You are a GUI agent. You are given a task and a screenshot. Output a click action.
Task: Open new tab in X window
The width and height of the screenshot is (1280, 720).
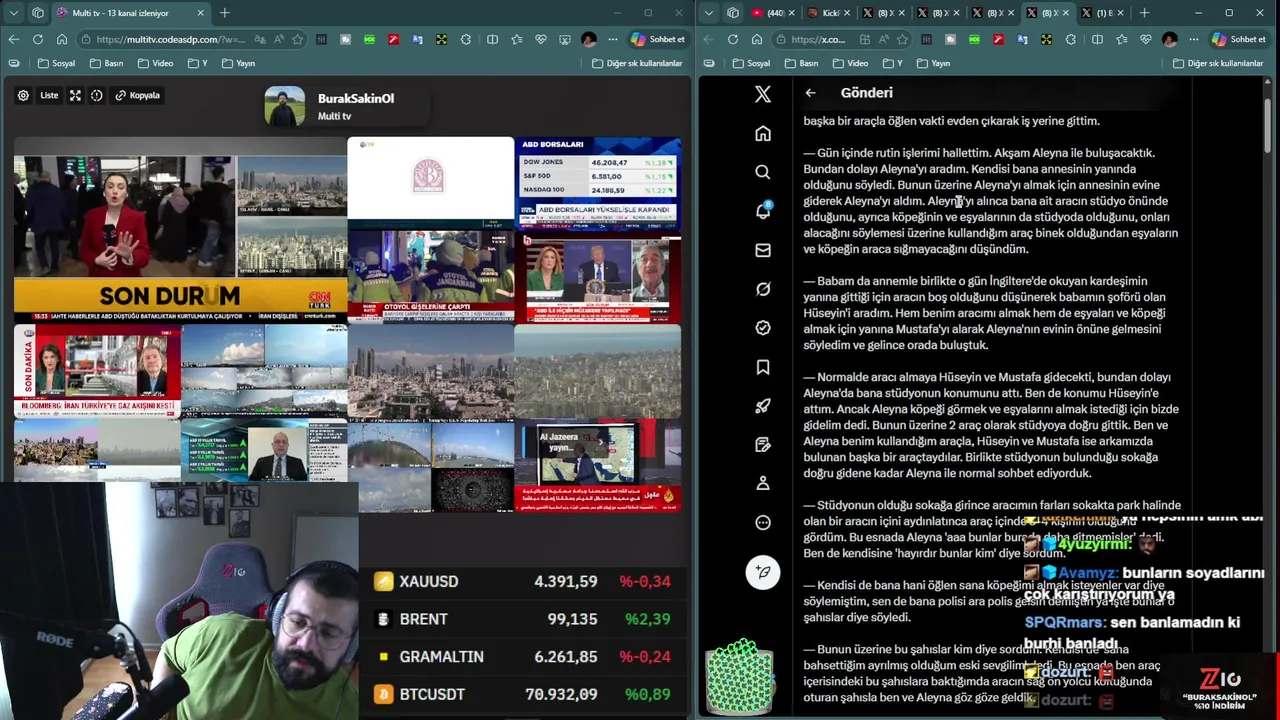tap(1144, 13)
